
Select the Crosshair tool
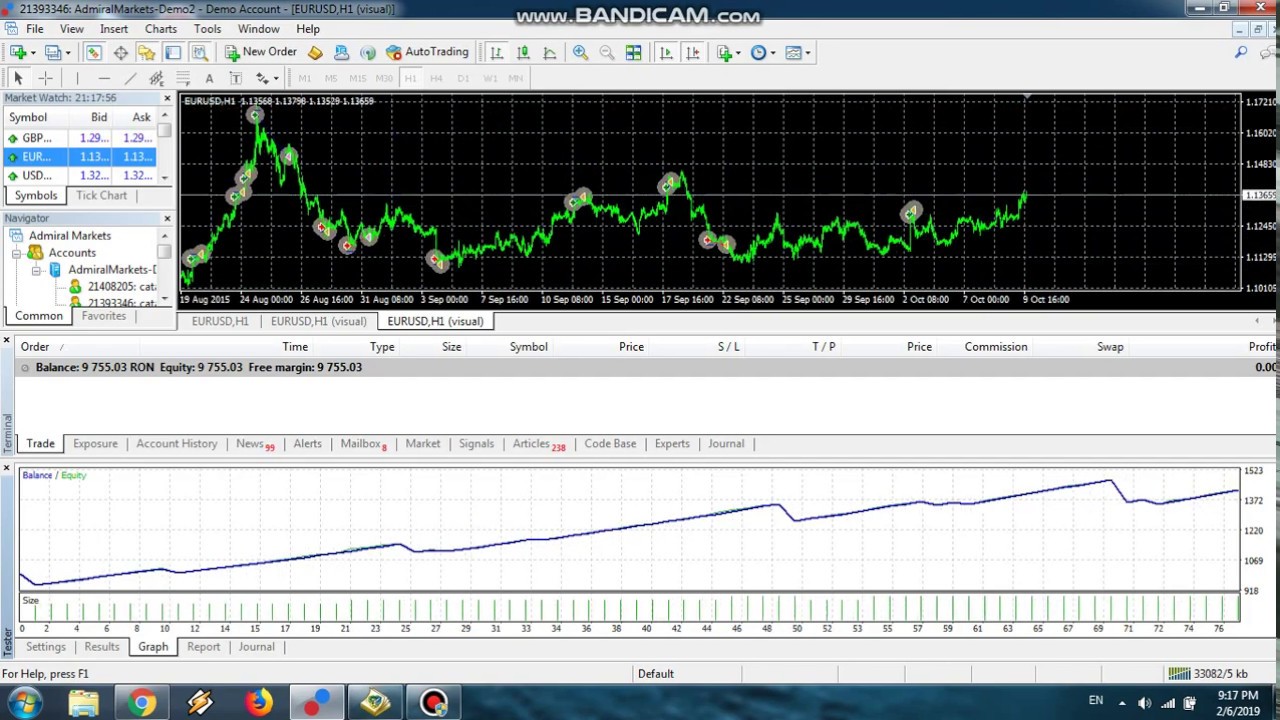pos(45,78)
